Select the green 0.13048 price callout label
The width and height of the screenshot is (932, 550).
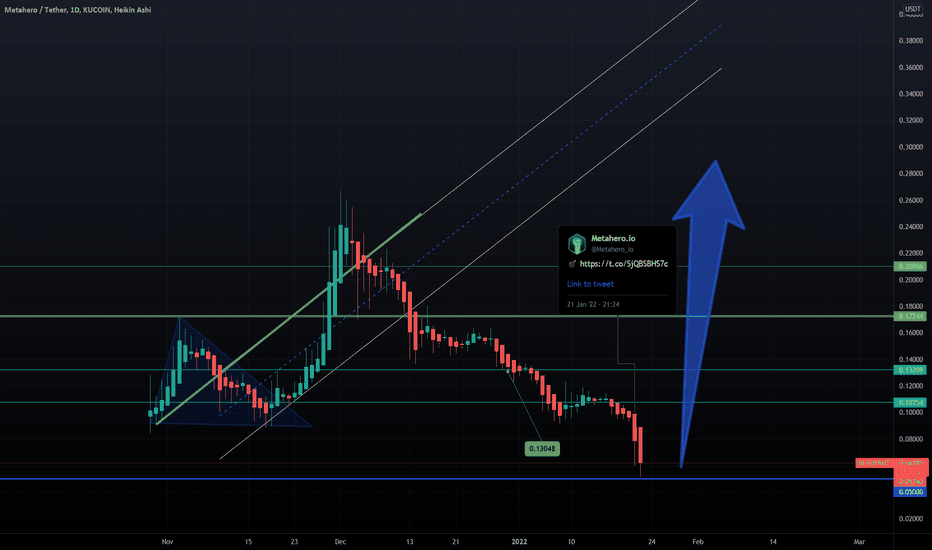542,449
